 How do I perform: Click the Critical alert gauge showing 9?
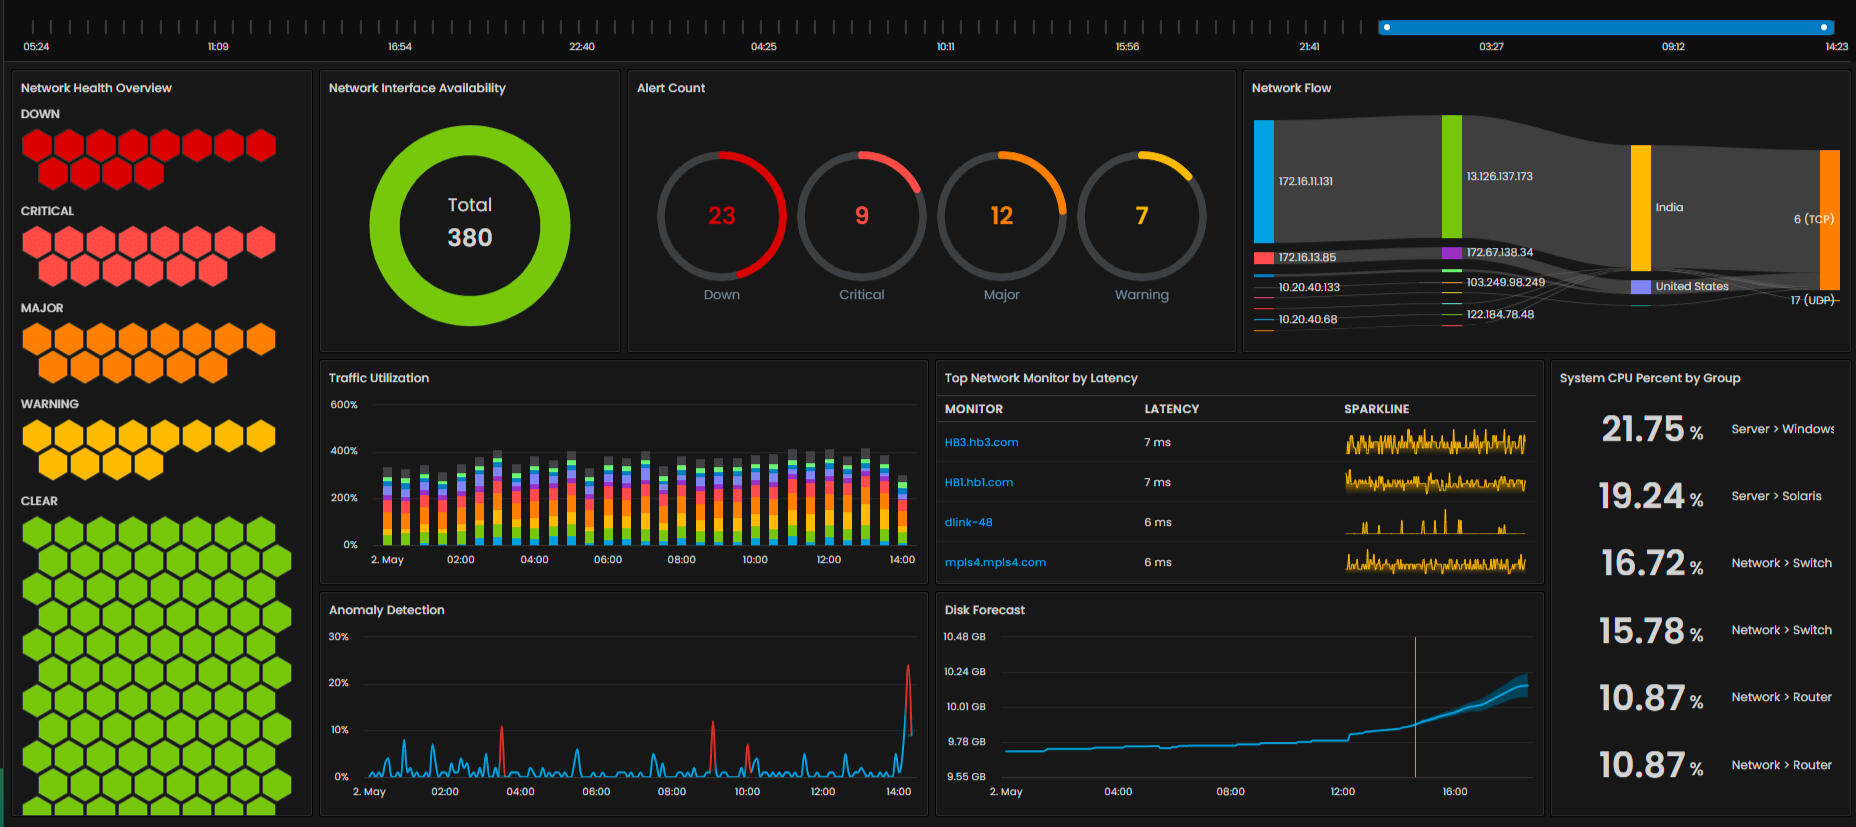[x=861, y=216]
